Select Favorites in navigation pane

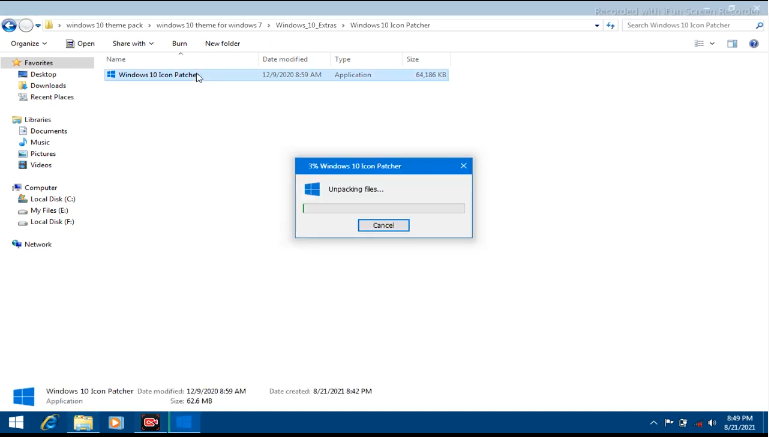click(x=38, y=63)
